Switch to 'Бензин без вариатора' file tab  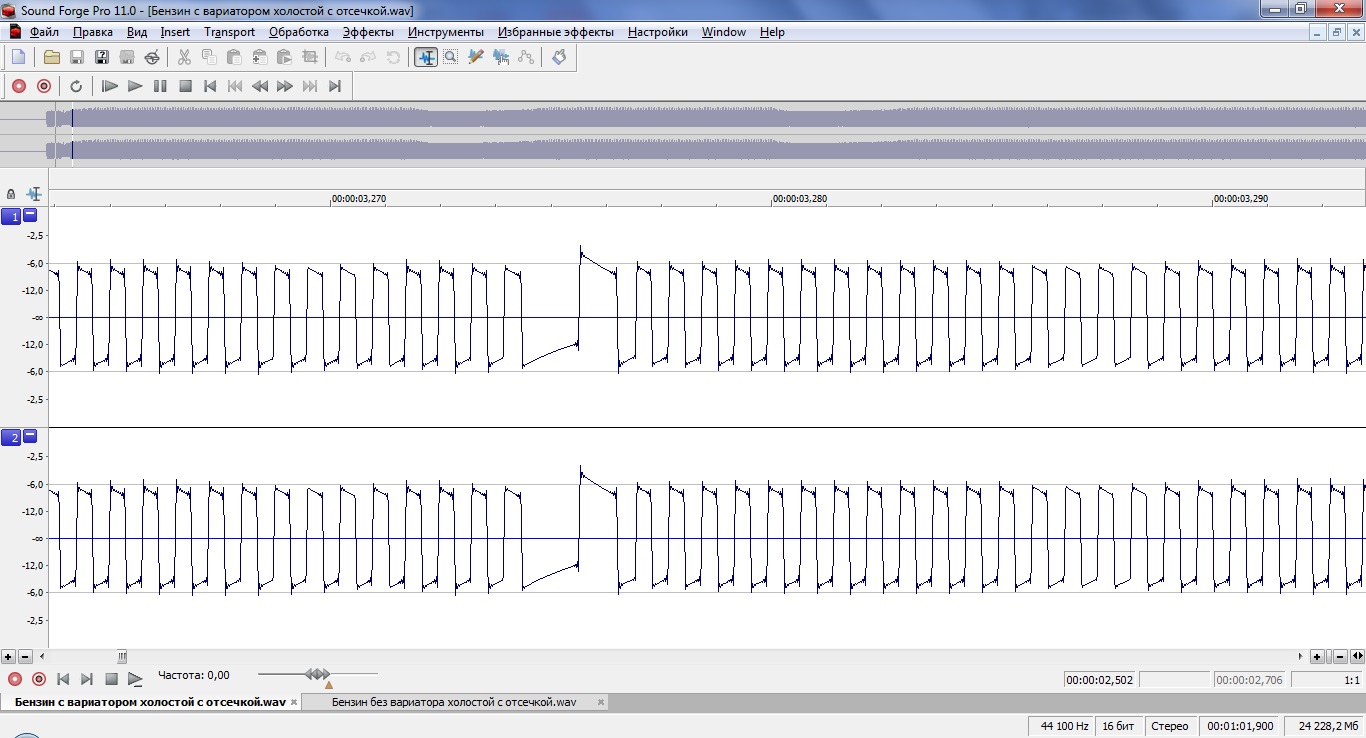coord(454,702)
